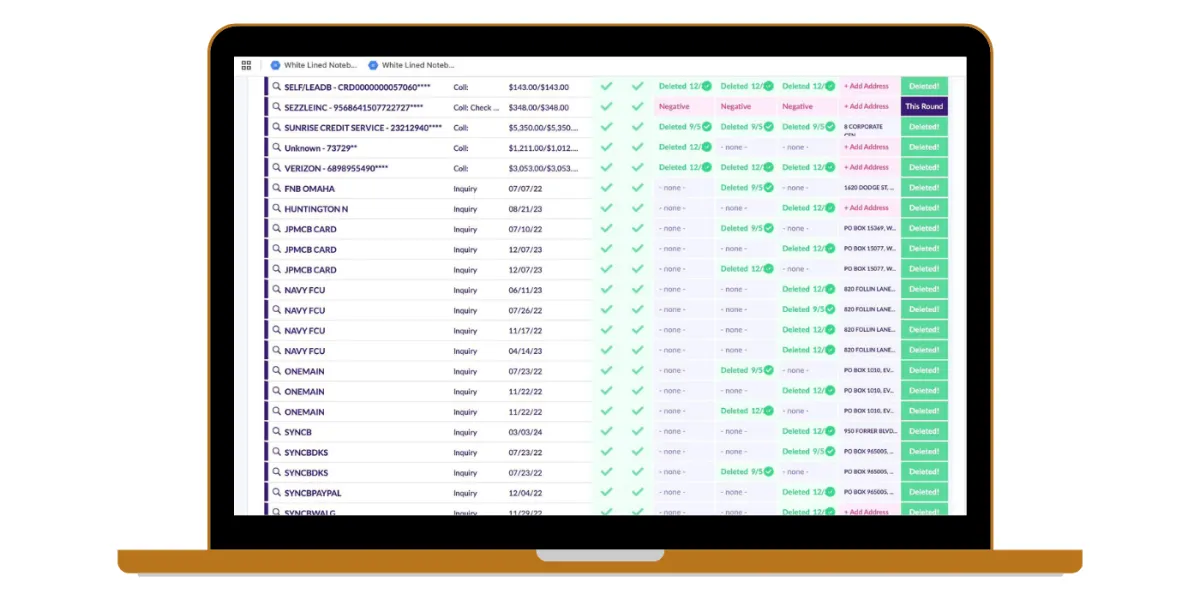Click the search icon next to SUNRISE CREDIT SERVICE
The width and height of the screenshot is (1200, 600).
[277, 127]
